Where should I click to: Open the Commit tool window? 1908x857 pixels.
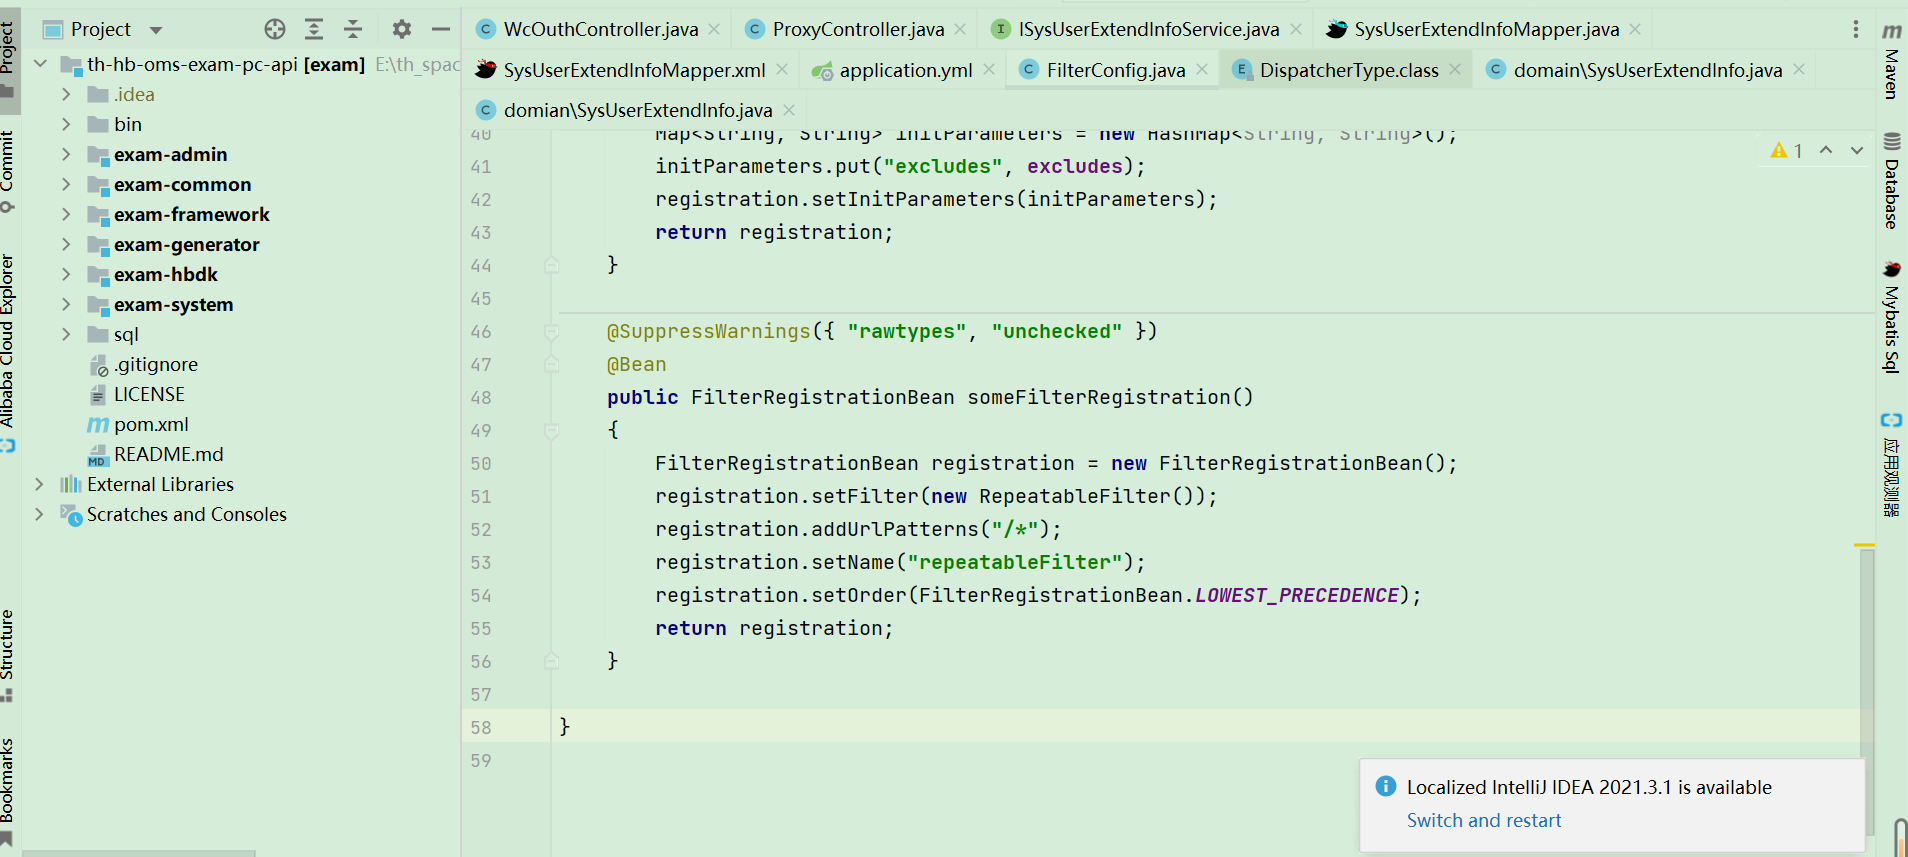pos(8,170)
